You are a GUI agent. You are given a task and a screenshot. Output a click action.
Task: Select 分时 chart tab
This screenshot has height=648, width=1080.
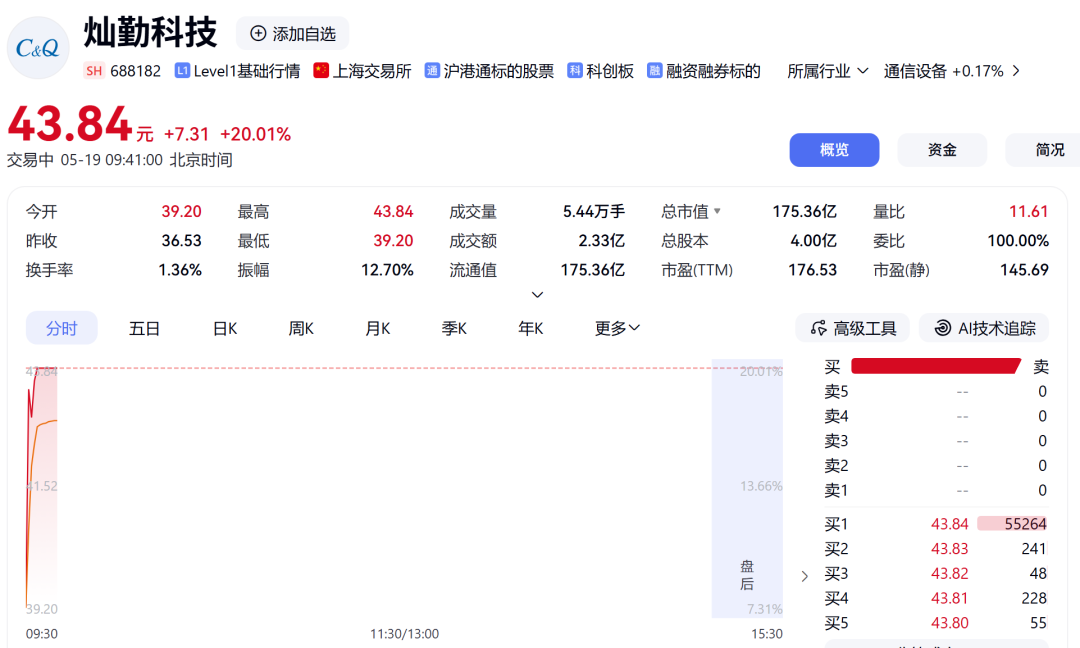pos(62,328)
